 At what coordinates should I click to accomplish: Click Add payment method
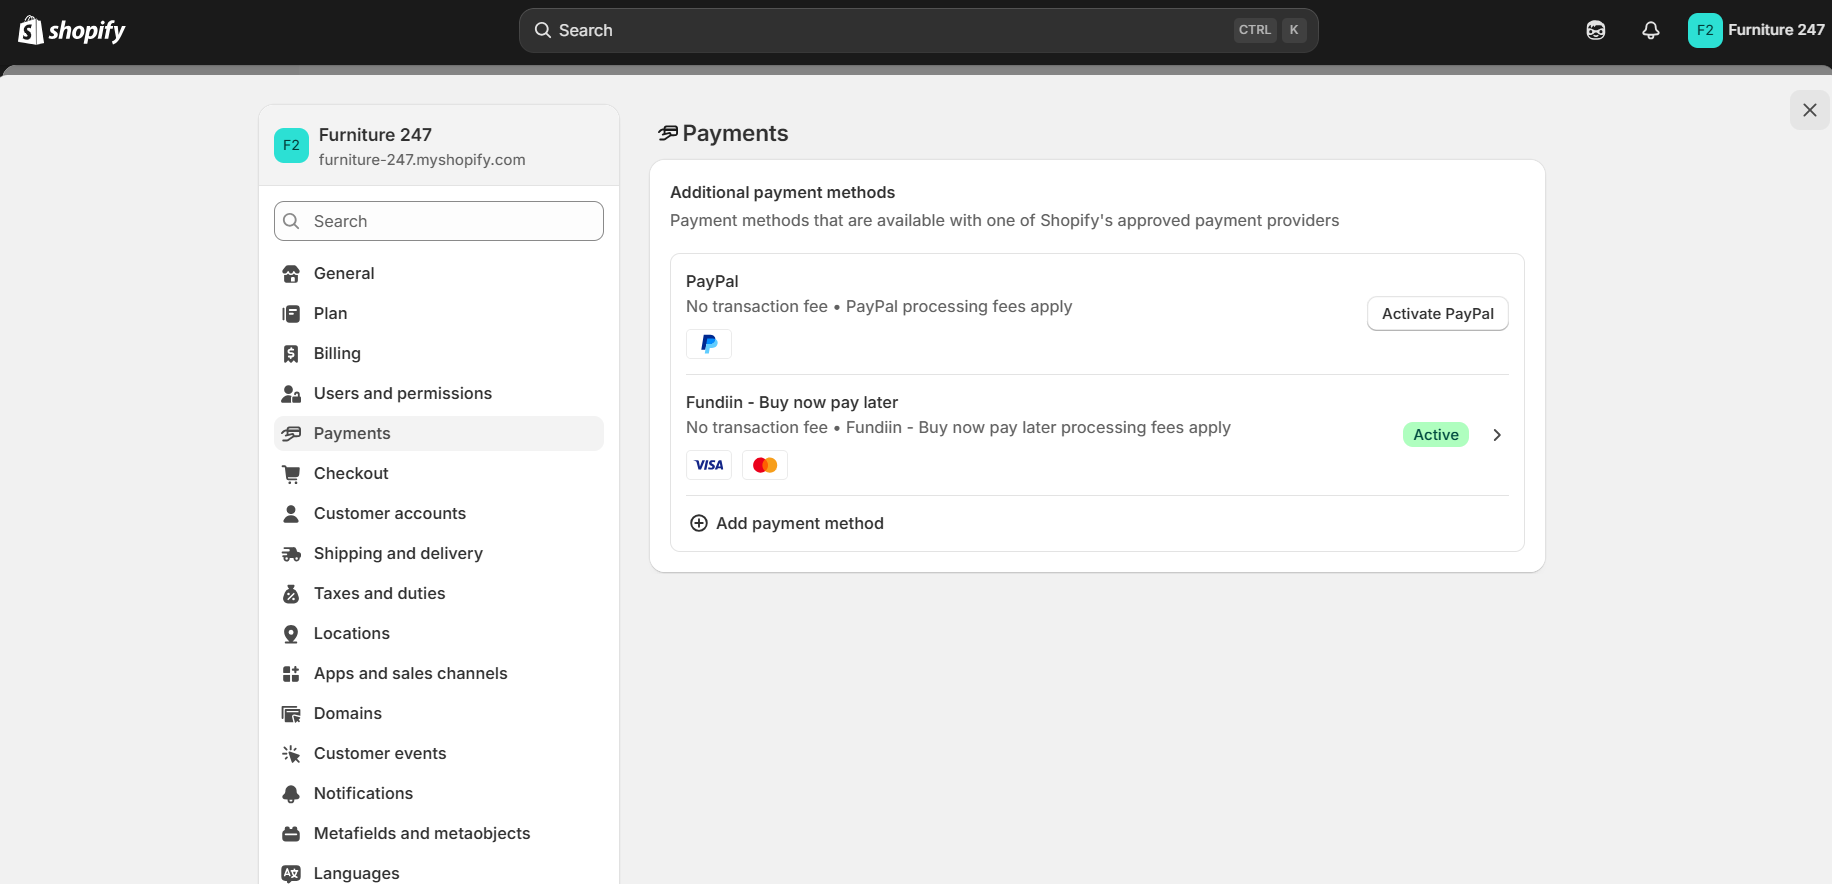[x=799, y=523]
